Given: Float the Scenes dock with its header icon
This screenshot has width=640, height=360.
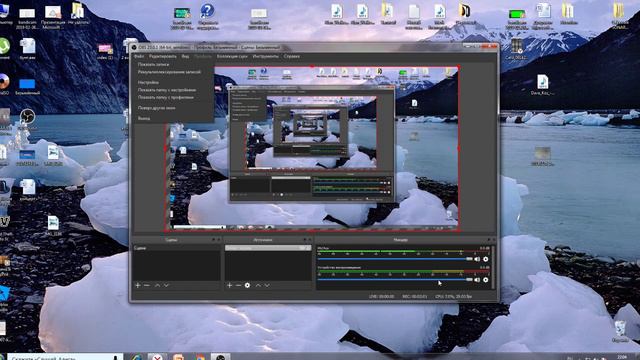Looking at the screenshot, I should 213,240.
